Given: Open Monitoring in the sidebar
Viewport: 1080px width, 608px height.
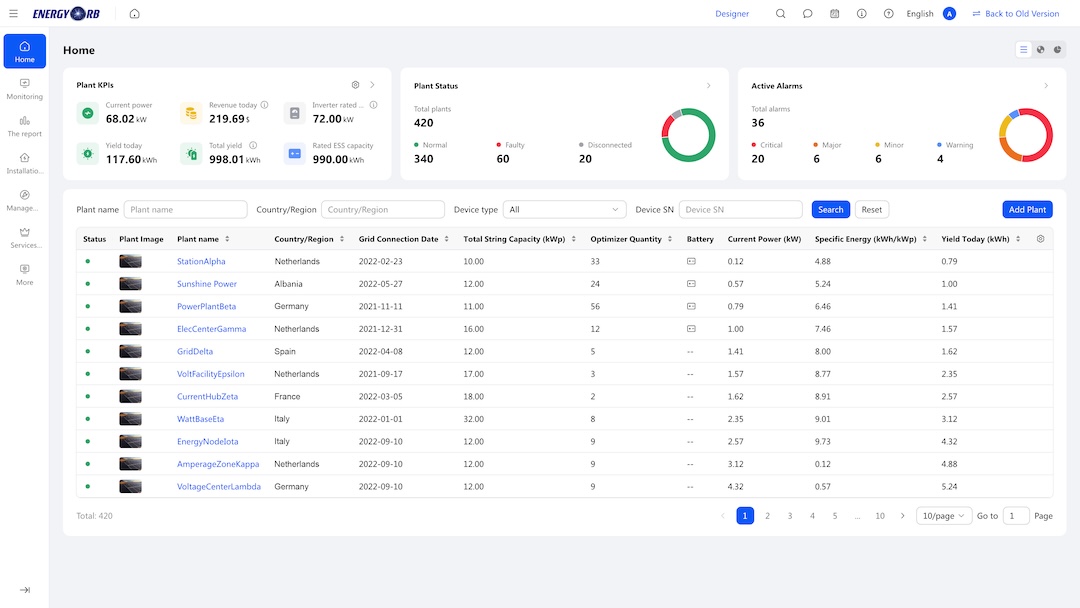Looking at the screenshot, I should pos(25,90).
